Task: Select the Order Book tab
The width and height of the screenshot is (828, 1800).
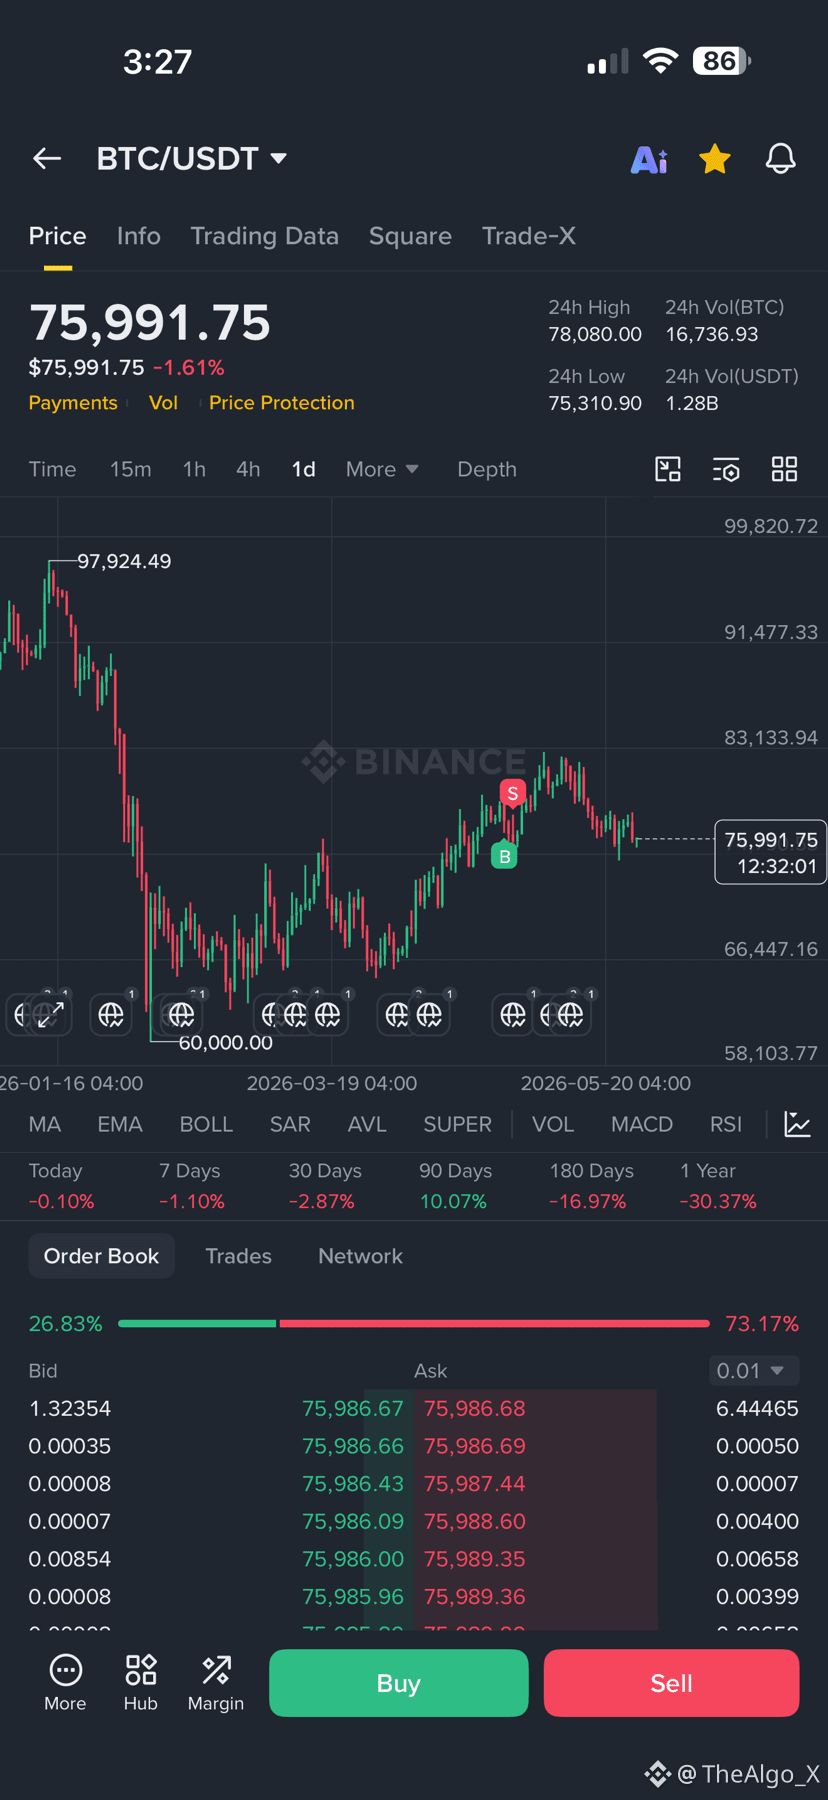Action: pyautogui.click(x=101, y=1256)
